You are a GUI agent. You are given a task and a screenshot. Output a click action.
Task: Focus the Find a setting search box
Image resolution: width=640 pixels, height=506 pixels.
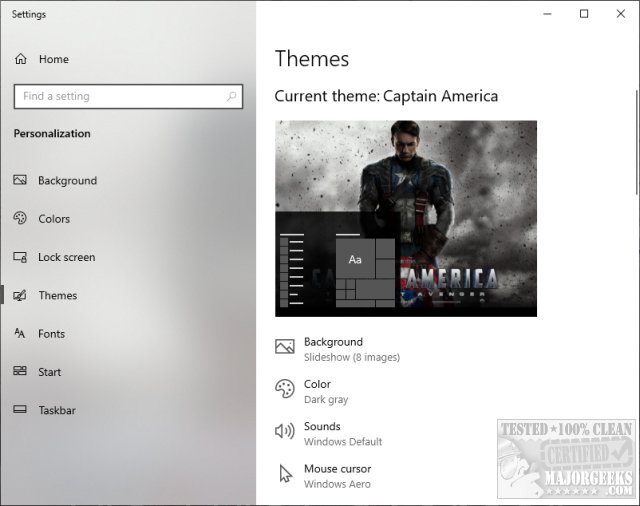[128, 96]
